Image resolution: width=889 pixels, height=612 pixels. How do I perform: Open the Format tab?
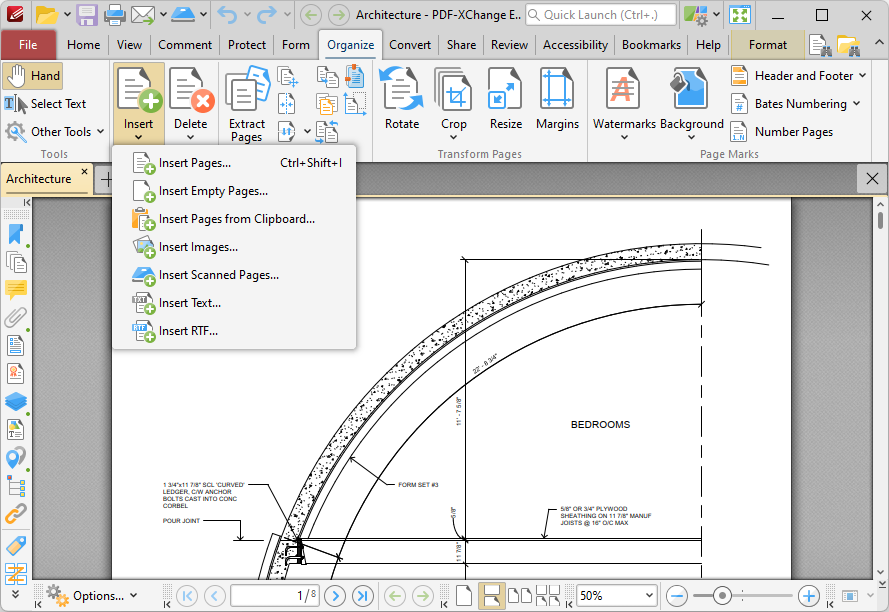coord(768,45)
